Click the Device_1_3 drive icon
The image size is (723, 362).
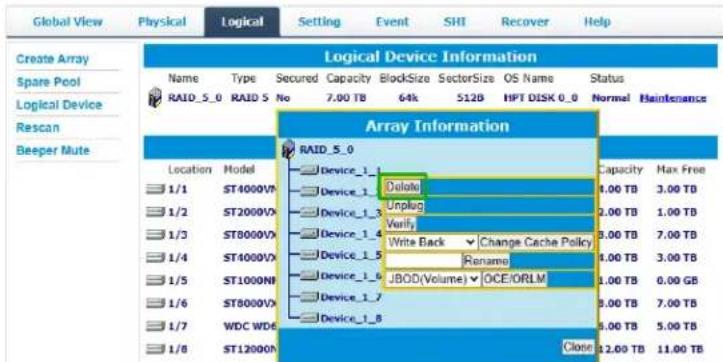coord(309,213)
